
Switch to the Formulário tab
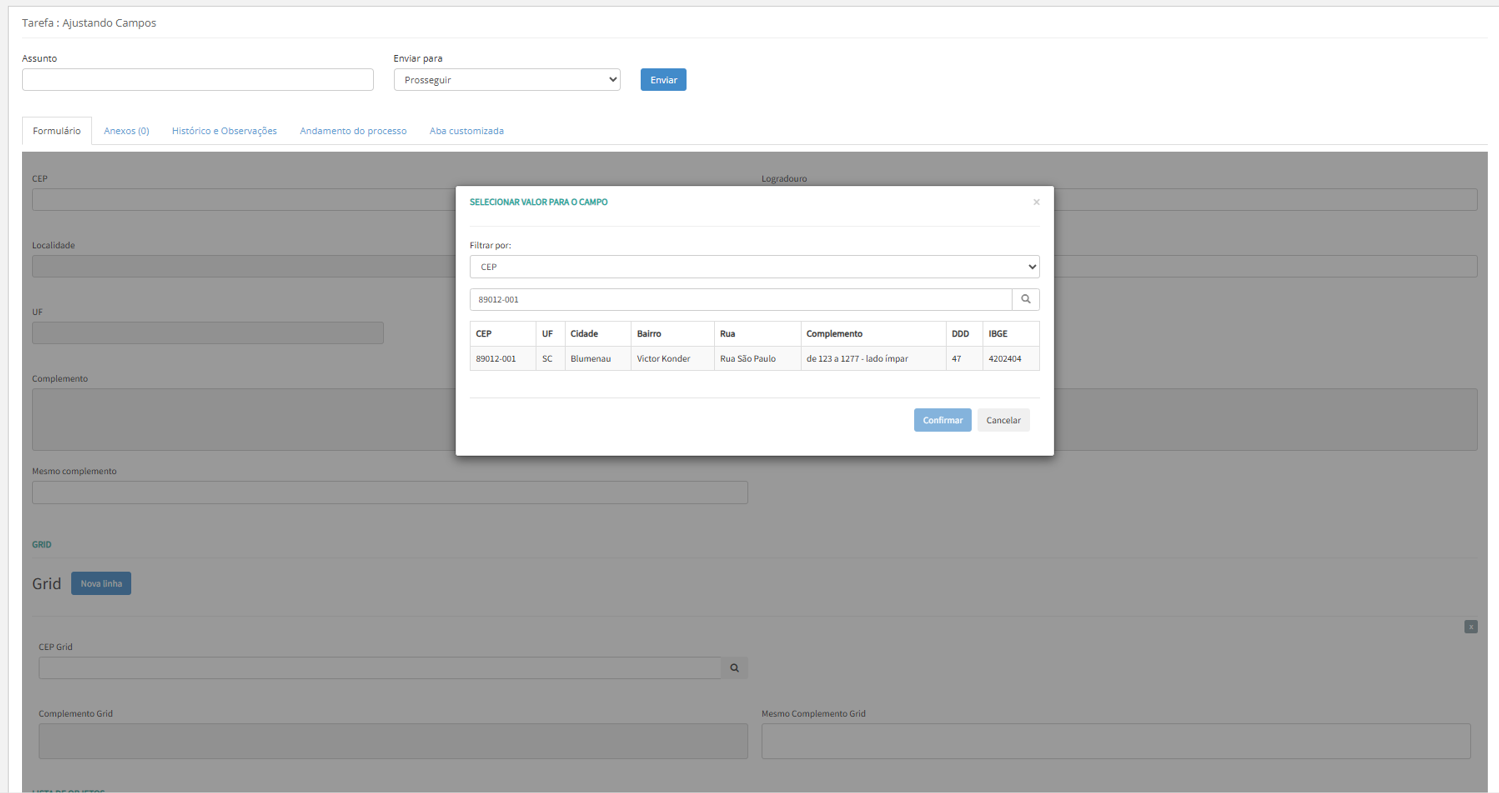tap(57, 131)
